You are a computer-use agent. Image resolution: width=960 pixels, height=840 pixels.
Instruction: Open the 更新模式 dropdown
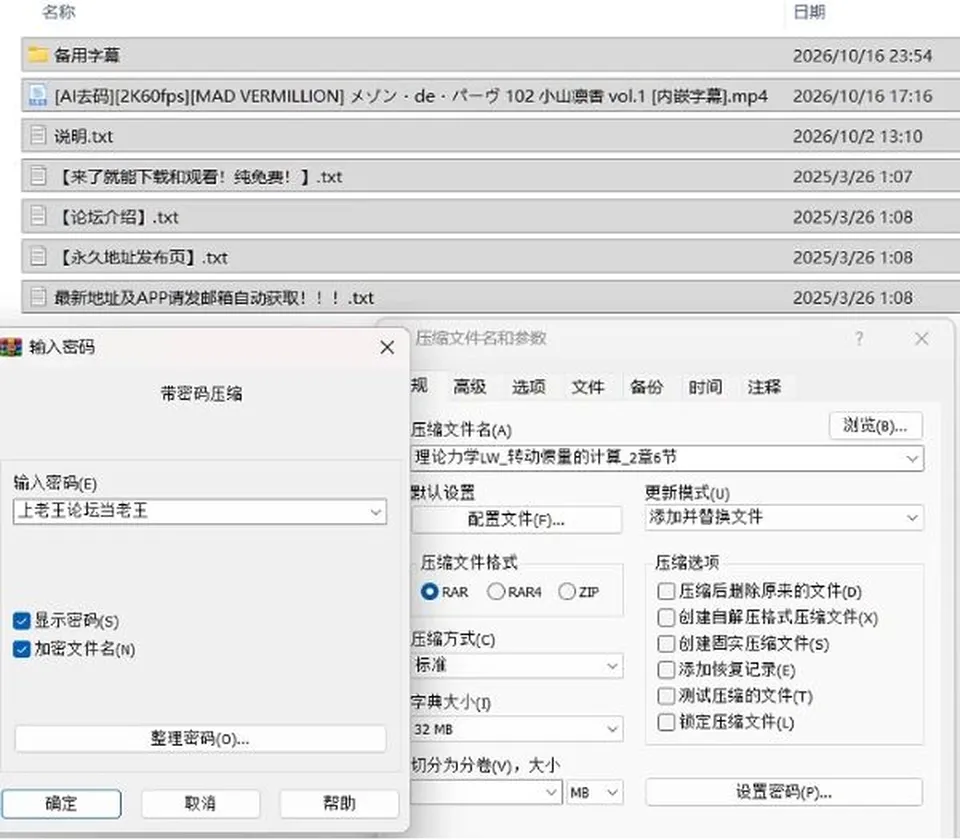[x=784, y=517]
